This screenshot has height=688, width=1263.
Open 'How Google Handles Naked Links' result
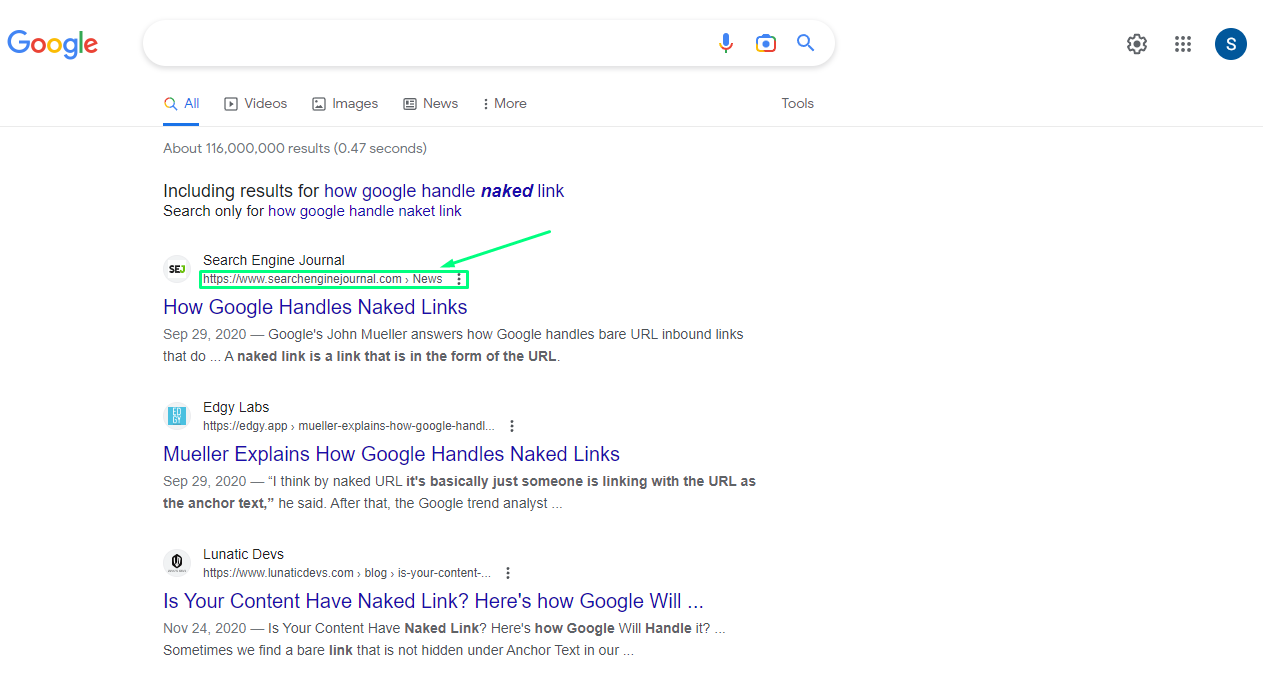[x=315, y=307]
